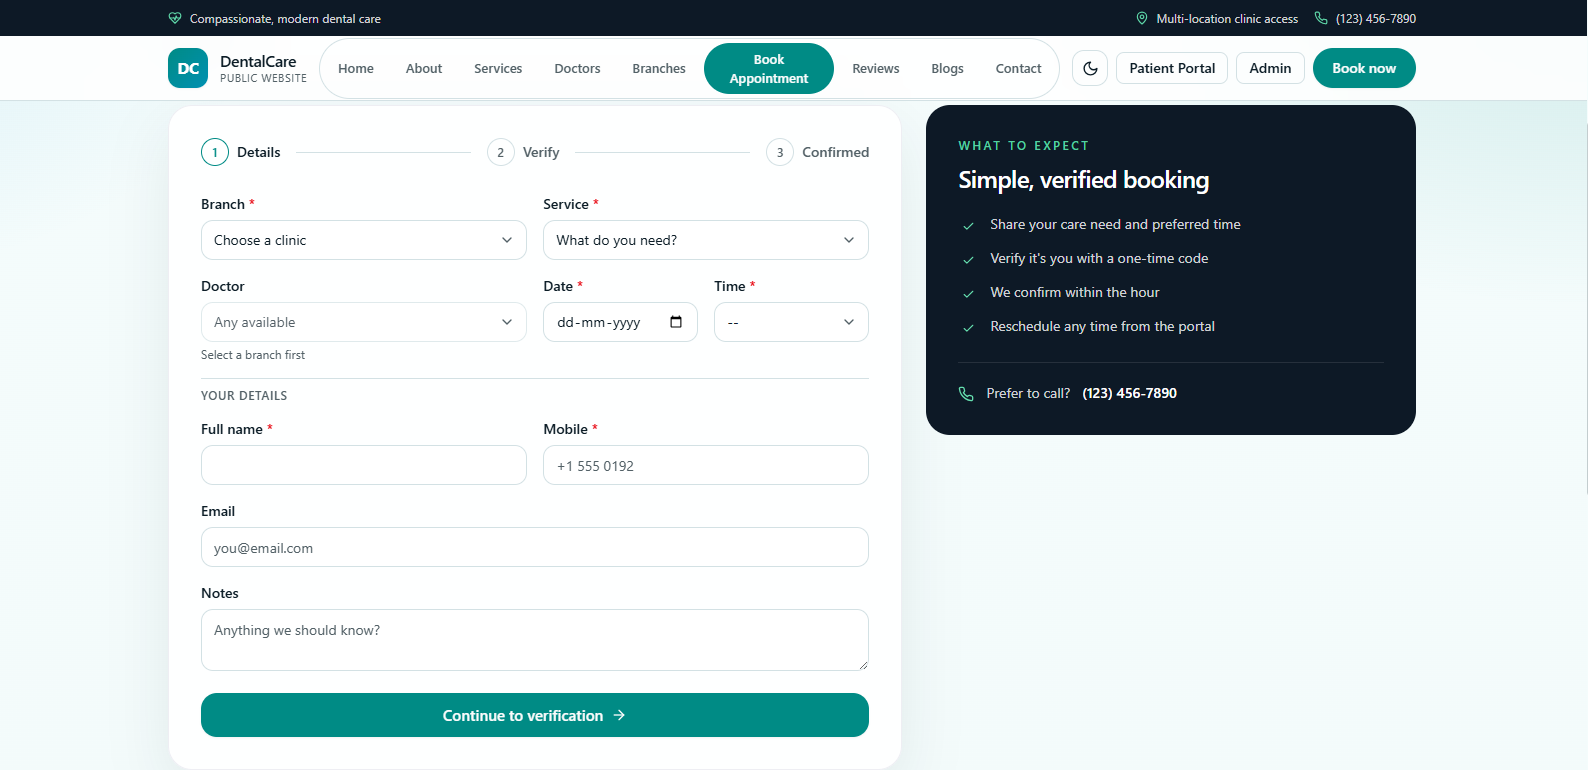Click the (123) 456-7890 link in top bar

[1376, 18]
